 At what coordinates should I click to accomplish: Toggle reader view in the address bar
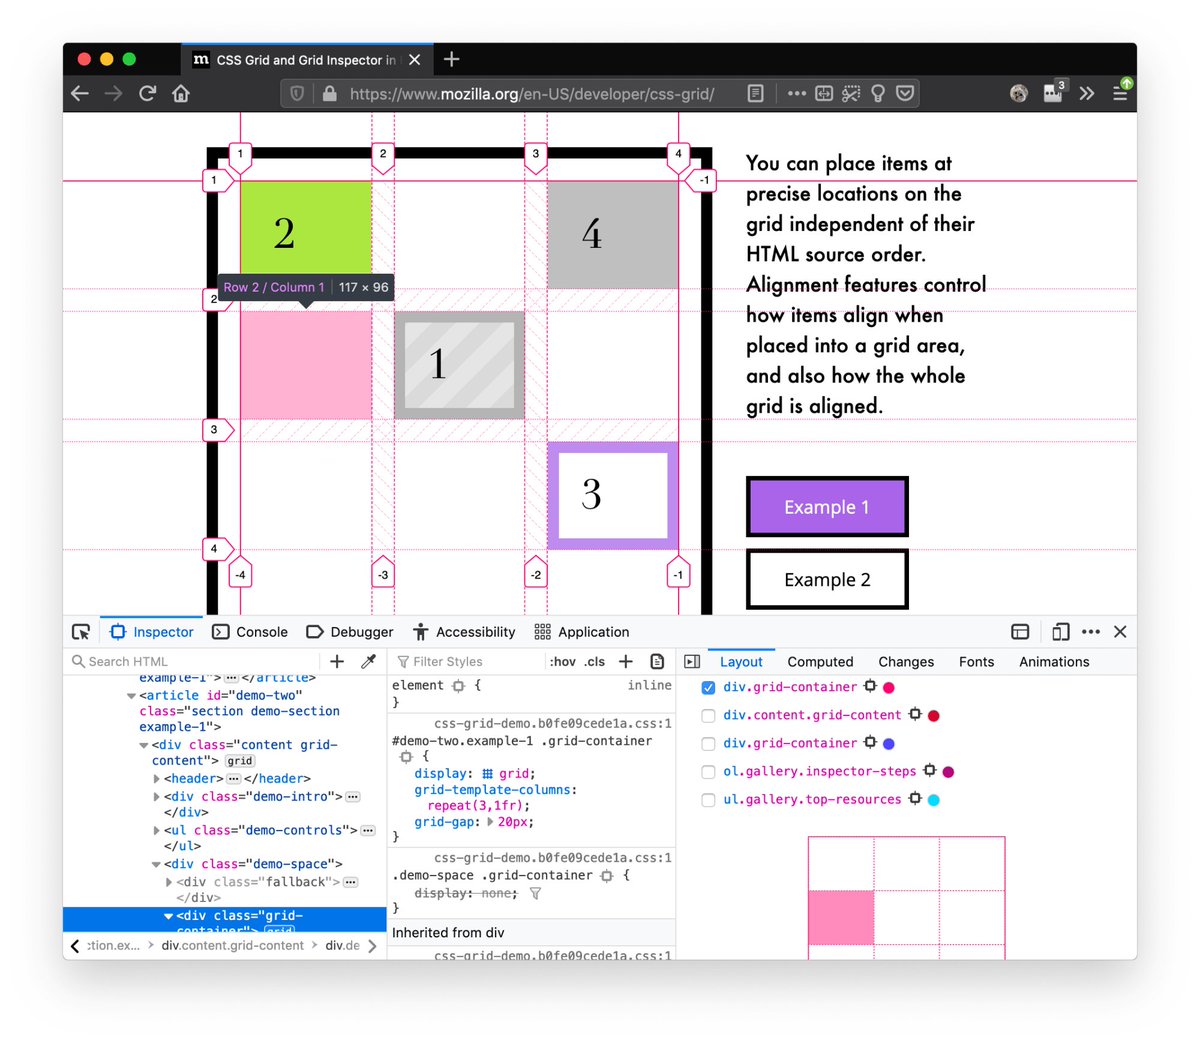click(756, 93)
